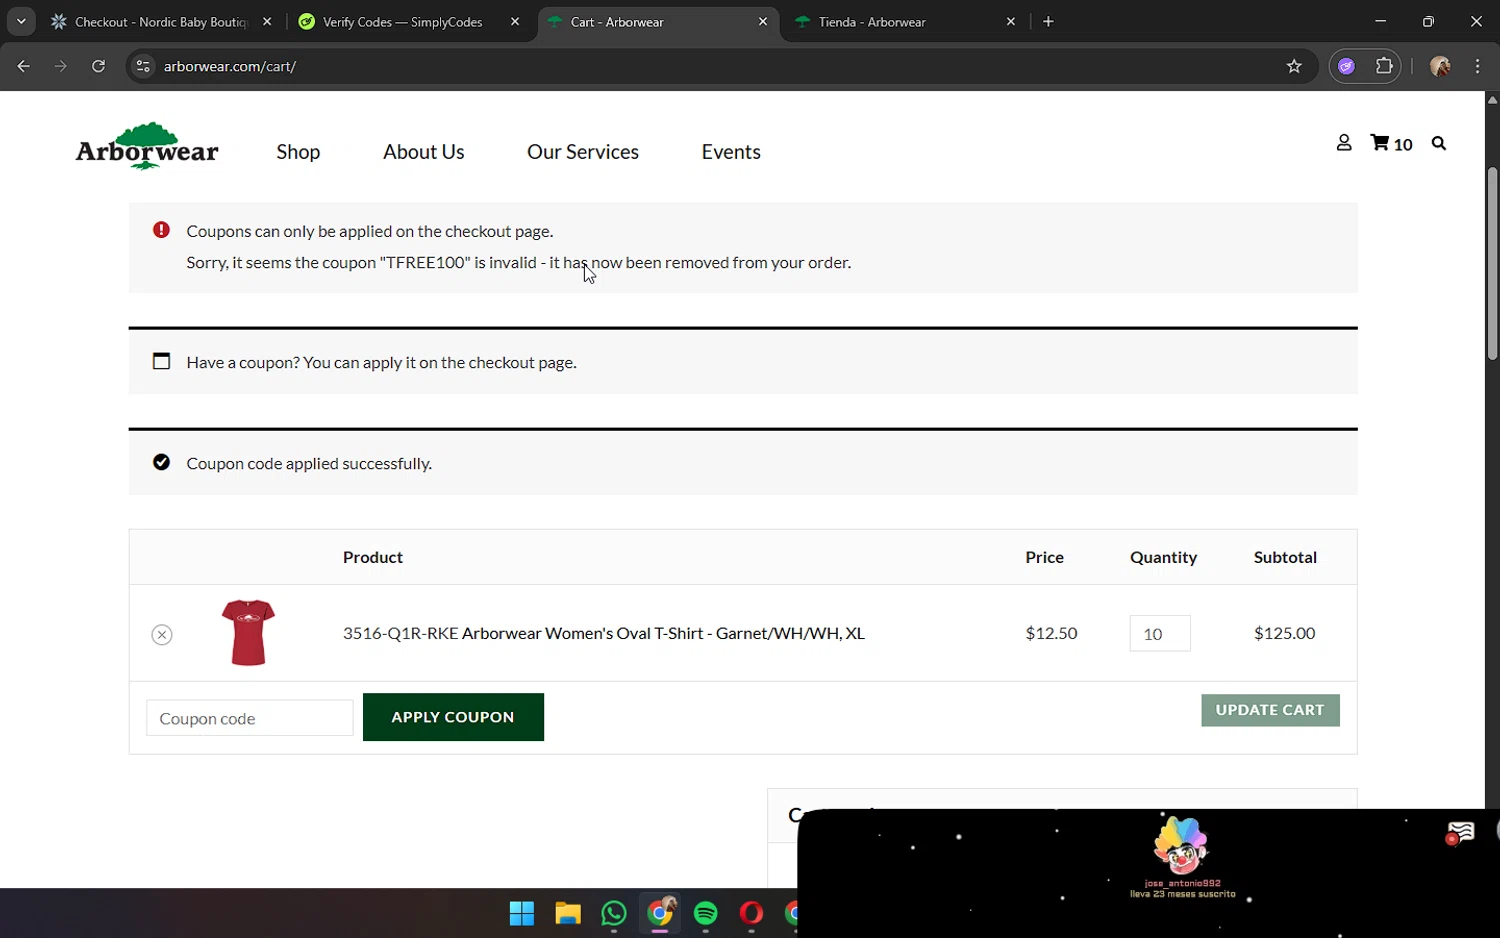Viewport: 1500px width, 938px height.
Task: Open File Explorer from the taskbar
Action: pyautogui.click(x=568, y=913)
